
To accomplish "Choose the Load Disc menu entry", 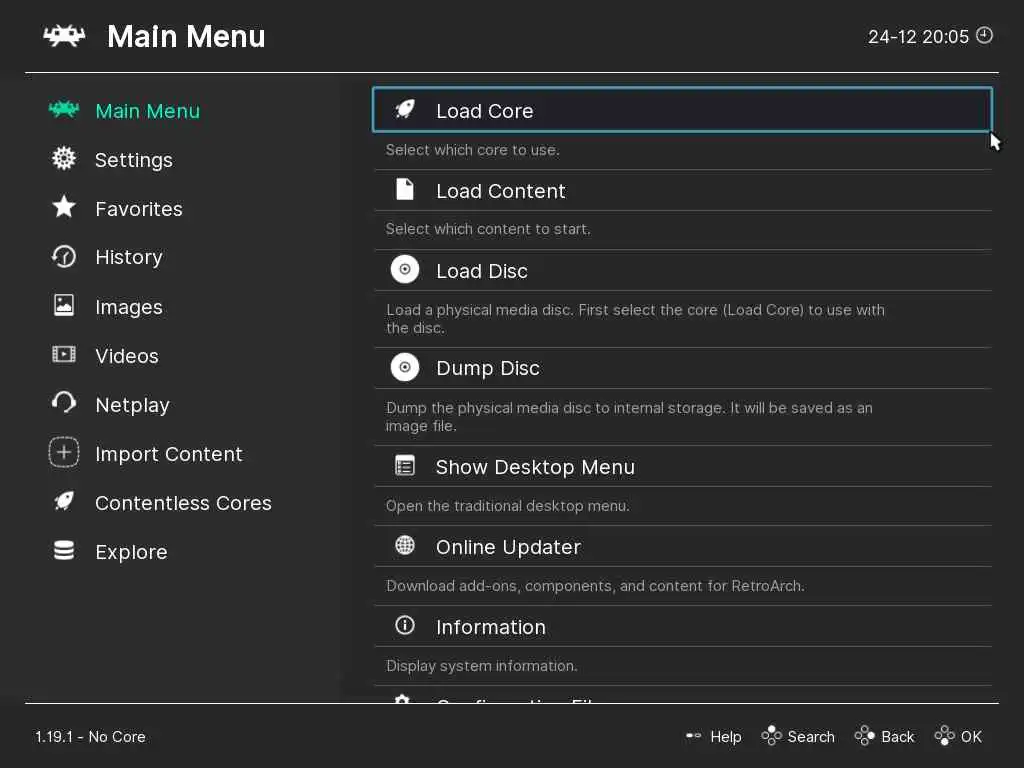I will coord(682,270).
